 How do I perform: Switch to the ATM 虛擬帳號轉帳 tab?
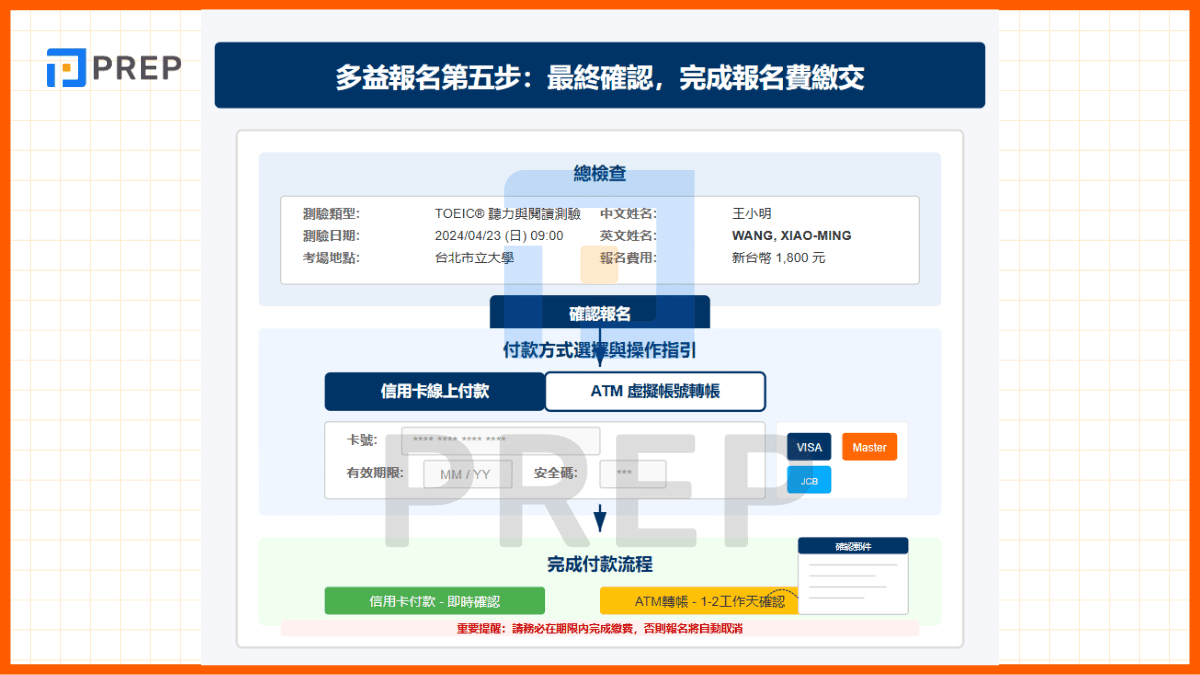coord(654,391)
